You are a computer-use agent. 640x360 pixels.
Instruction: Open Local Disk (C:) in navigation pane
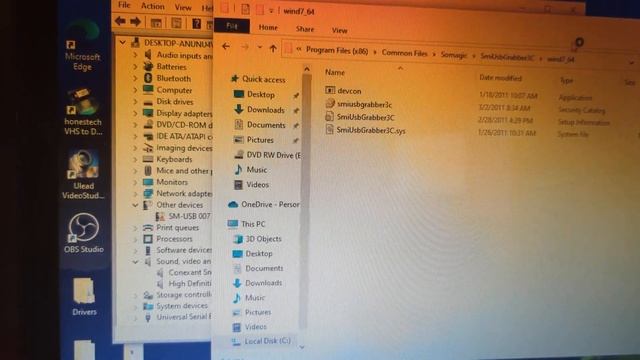point(262,341)
